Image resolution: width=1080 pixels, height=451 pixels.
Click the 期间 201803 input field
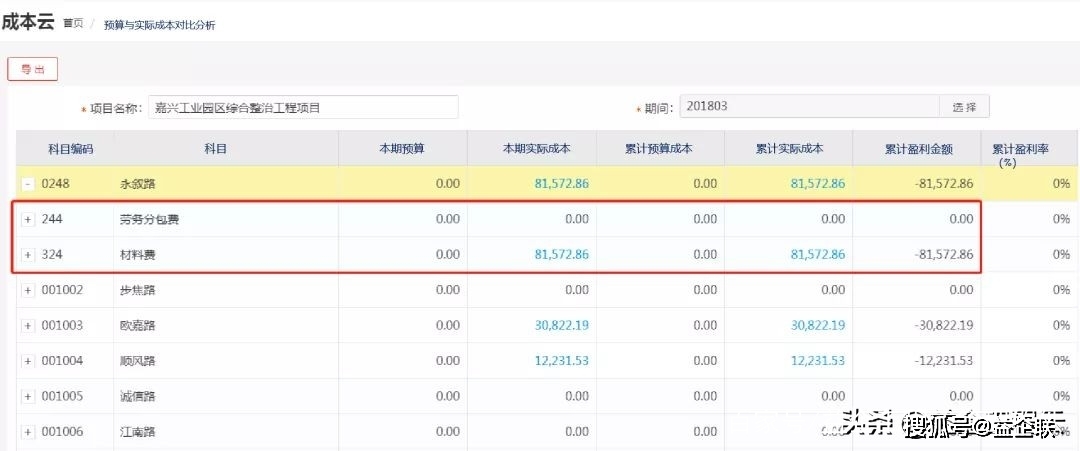pyautogui.click(x=808, y=107)
